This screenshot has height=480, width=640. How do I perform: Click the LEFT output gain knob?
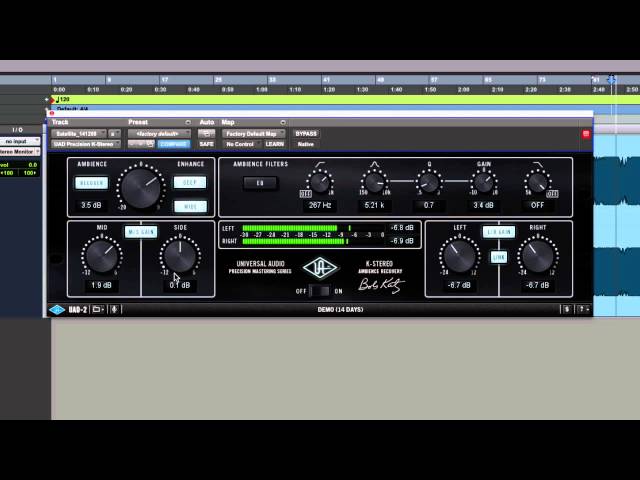[459, 256]
